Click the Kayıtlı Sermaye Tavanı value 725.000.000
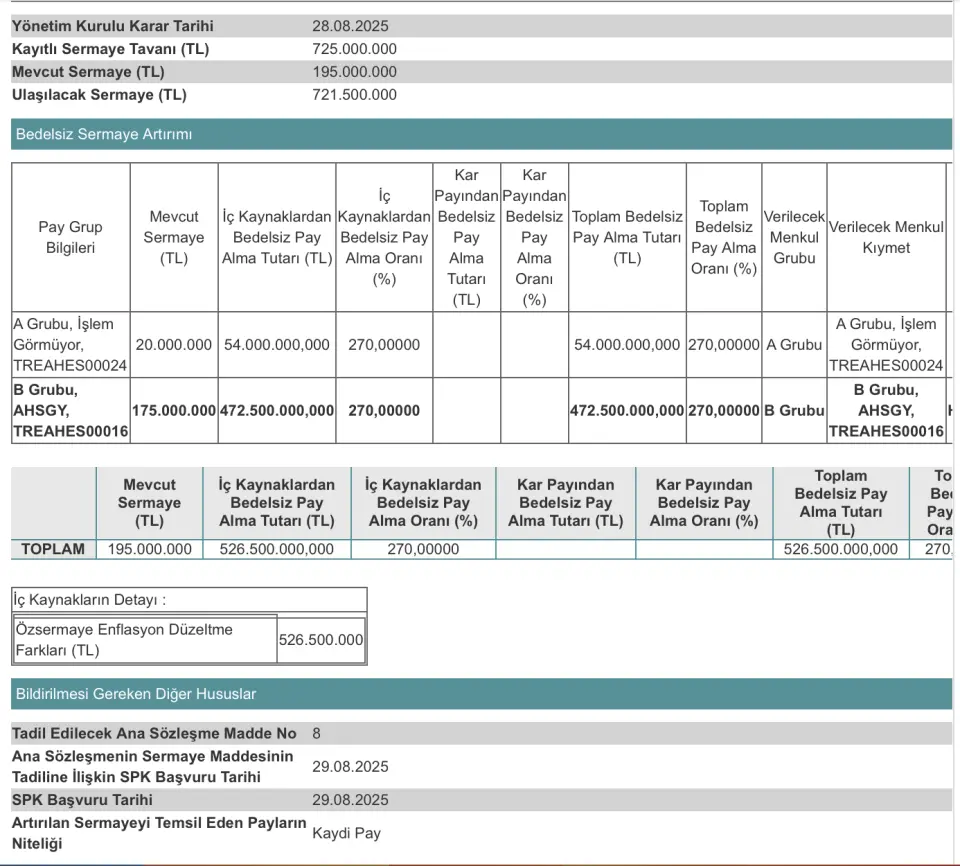 point(354,49)
